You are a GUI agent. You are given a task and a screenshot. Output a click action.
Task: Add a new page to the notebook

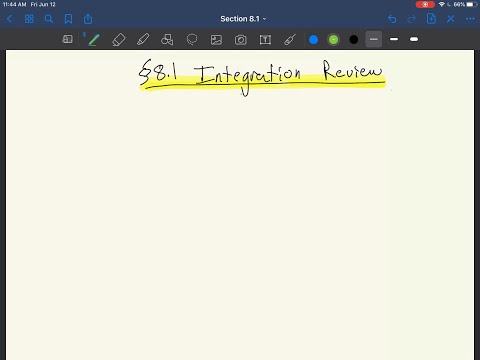pyautogui.click(x=431, y=19)
